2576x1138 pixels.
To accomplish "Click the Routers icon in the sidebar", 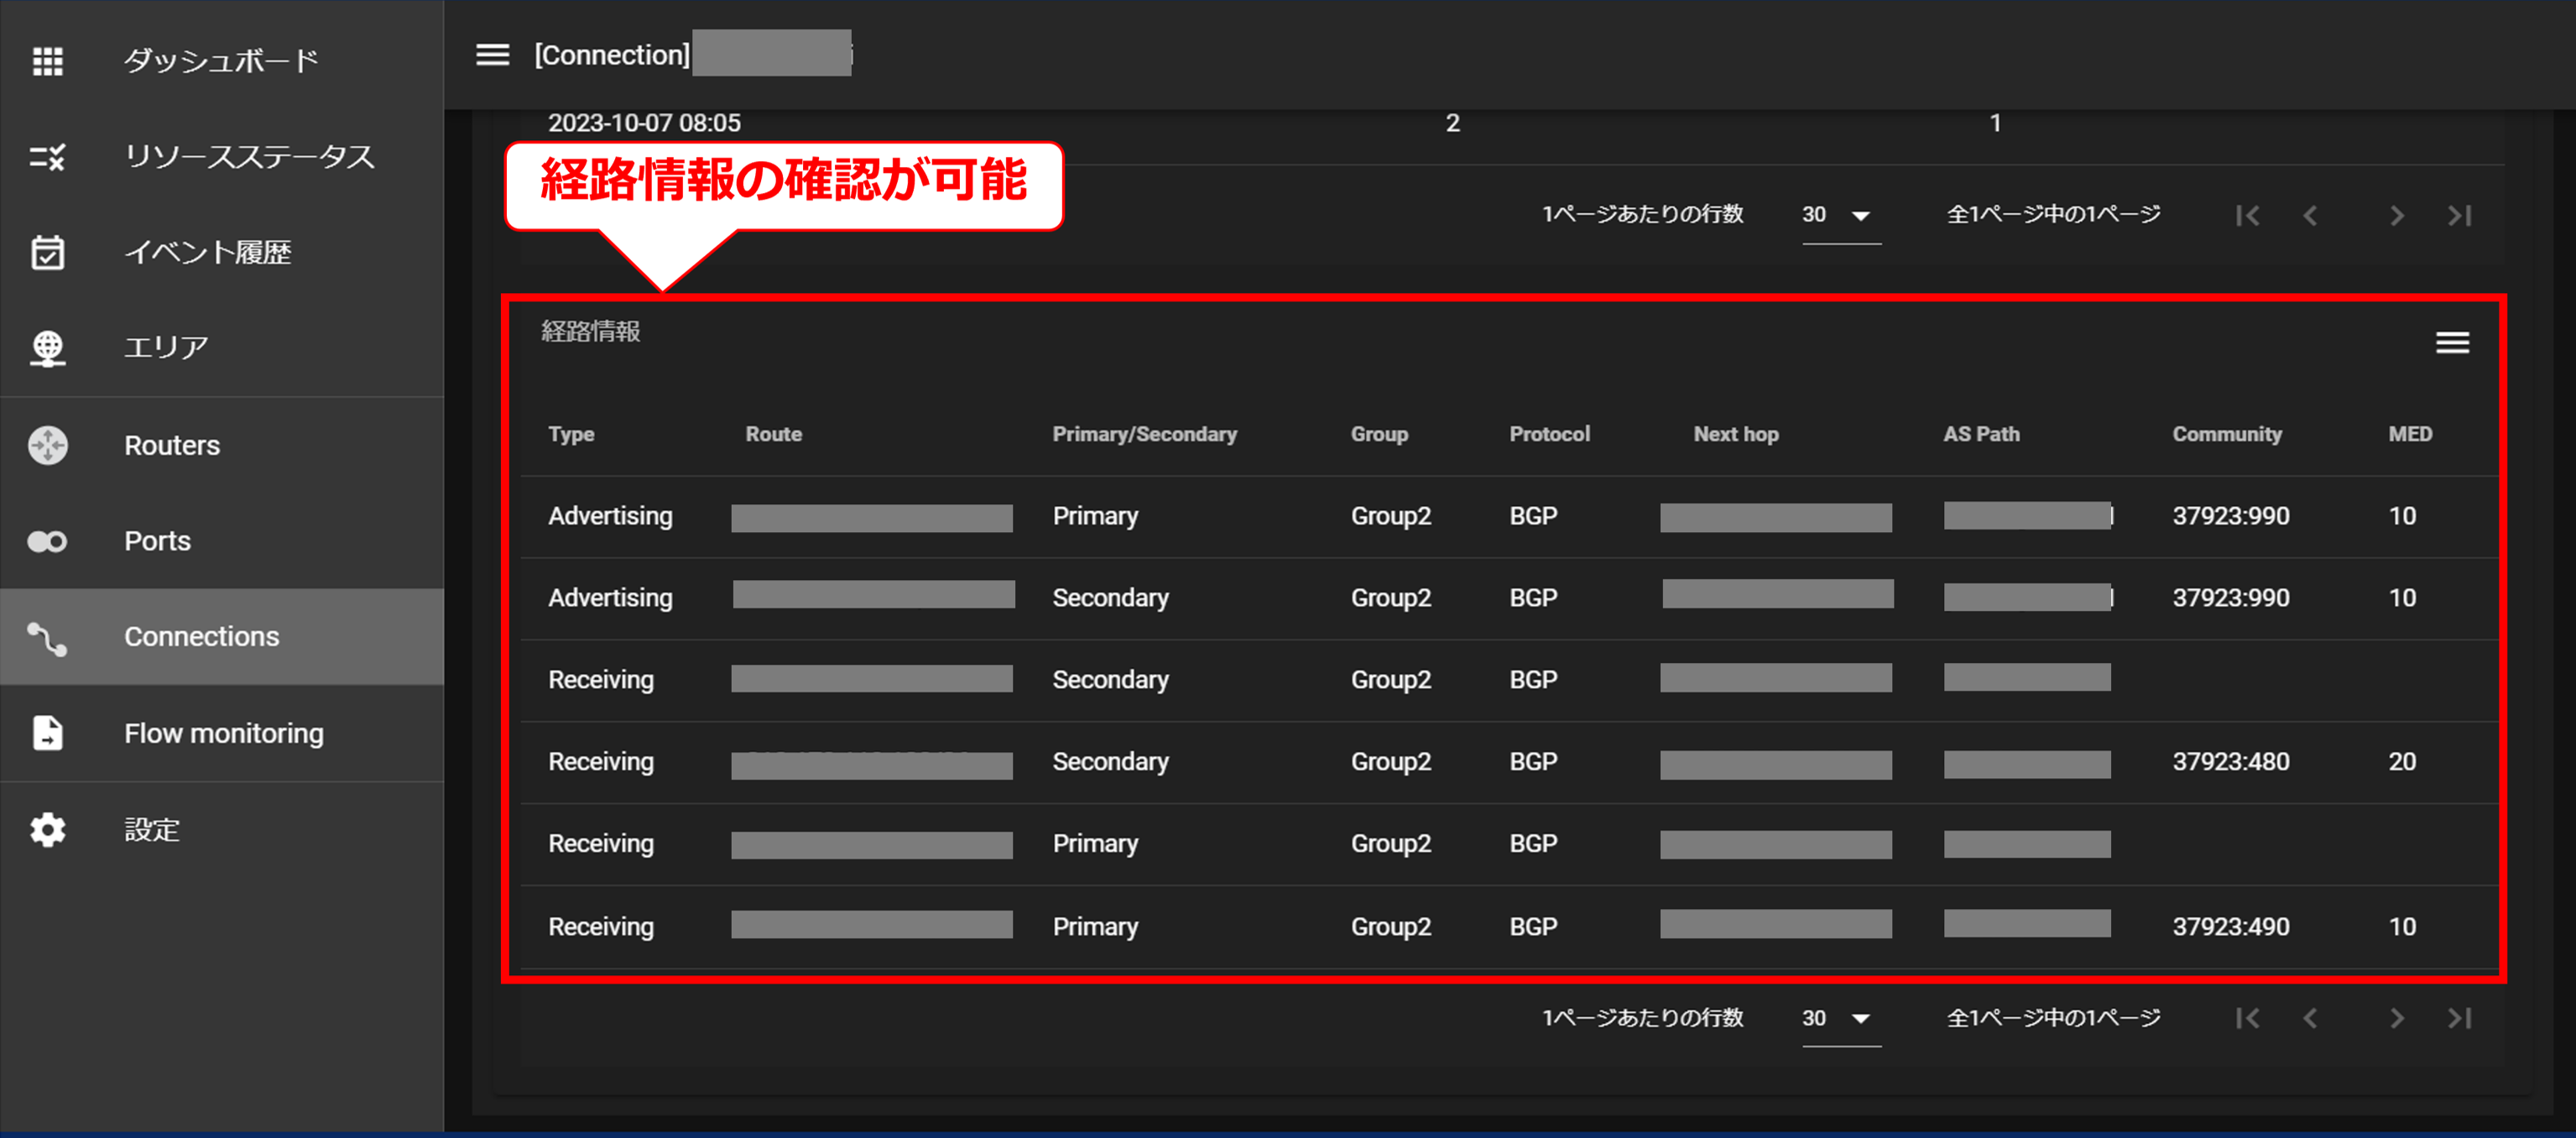I will pyautogui.click(x=47, y=445).
